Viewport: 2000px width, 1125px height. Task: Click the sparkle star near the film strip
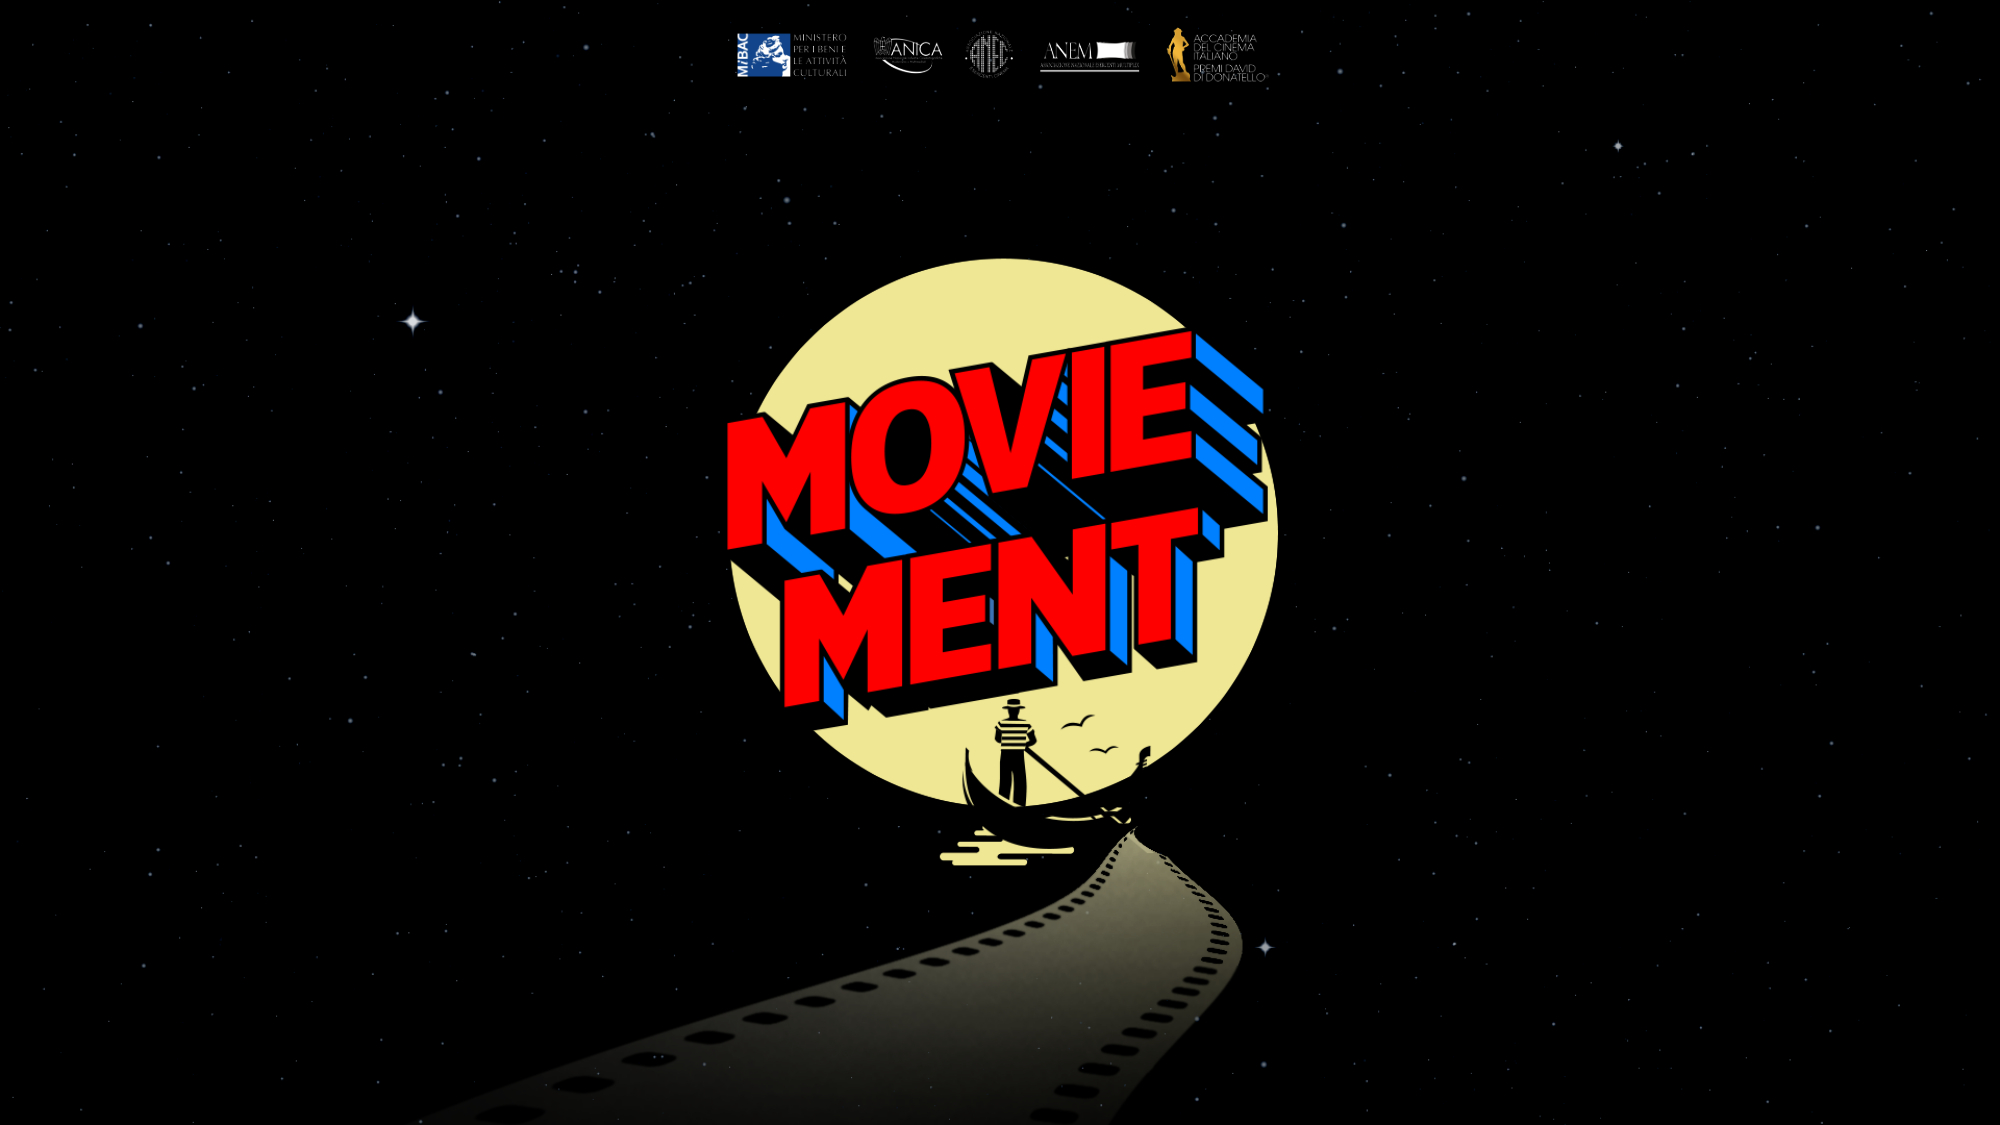point(1265,947)
